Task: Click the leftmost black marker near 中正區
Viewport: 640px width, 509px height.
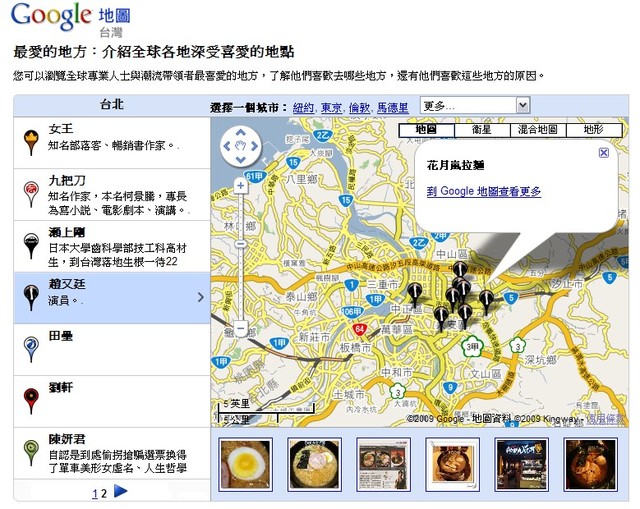Action: pos(415,295)
